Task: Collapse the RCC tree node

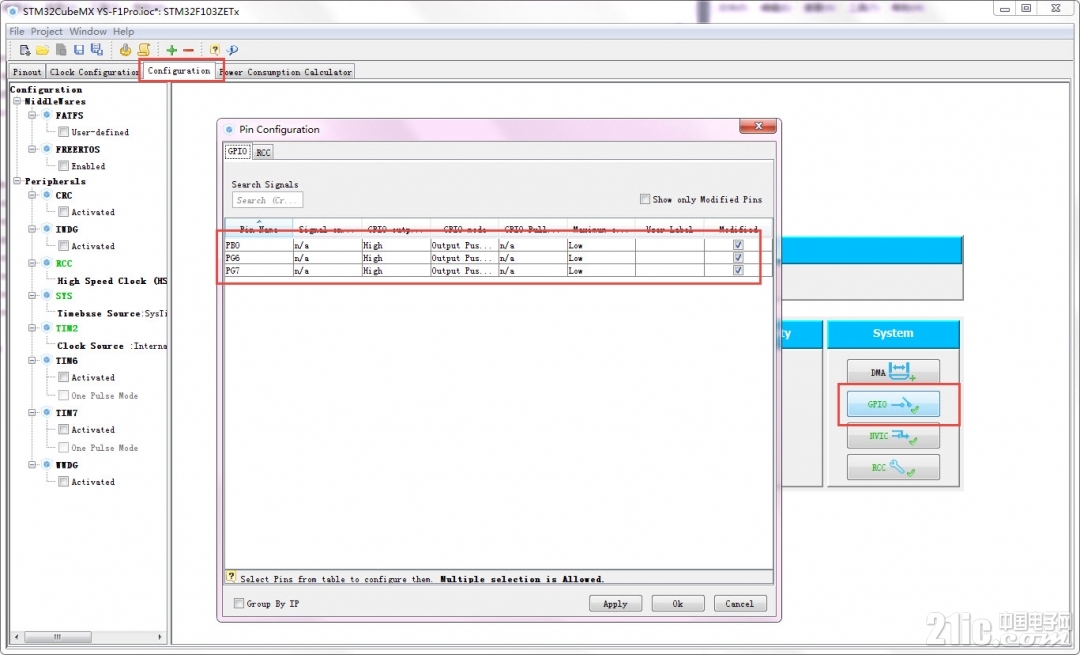Action: [32, 263]
